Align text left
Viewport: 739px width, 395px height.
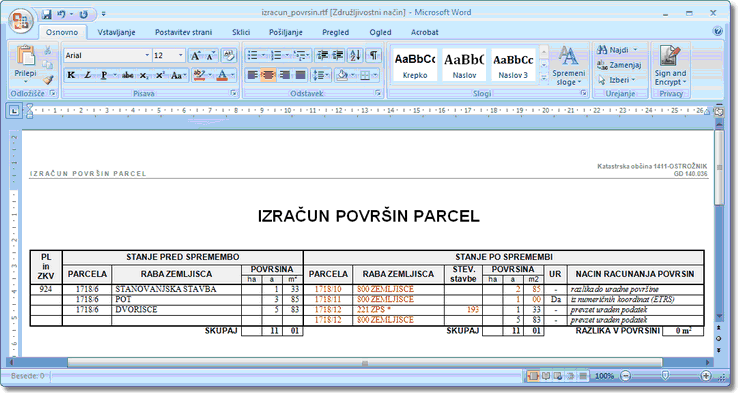click(253, 75)
